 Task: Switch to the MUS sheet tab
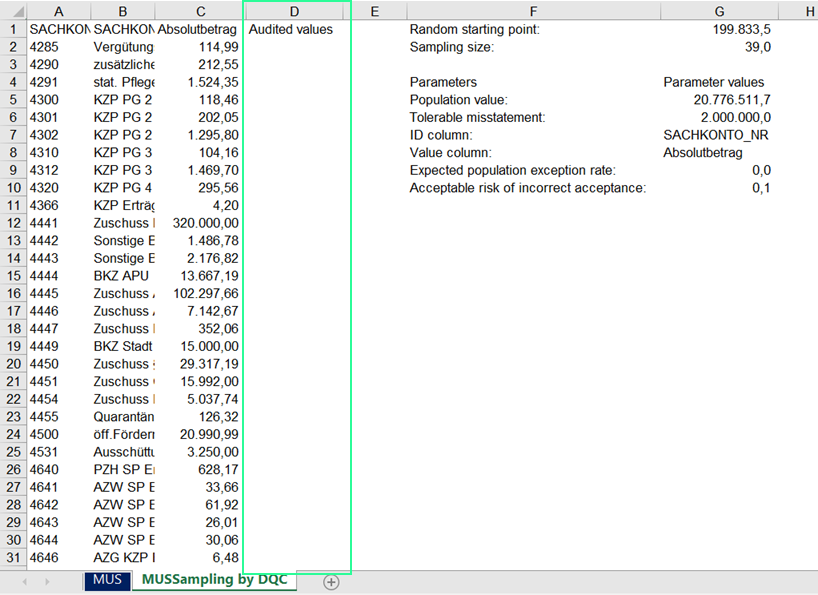coord(107,581)
